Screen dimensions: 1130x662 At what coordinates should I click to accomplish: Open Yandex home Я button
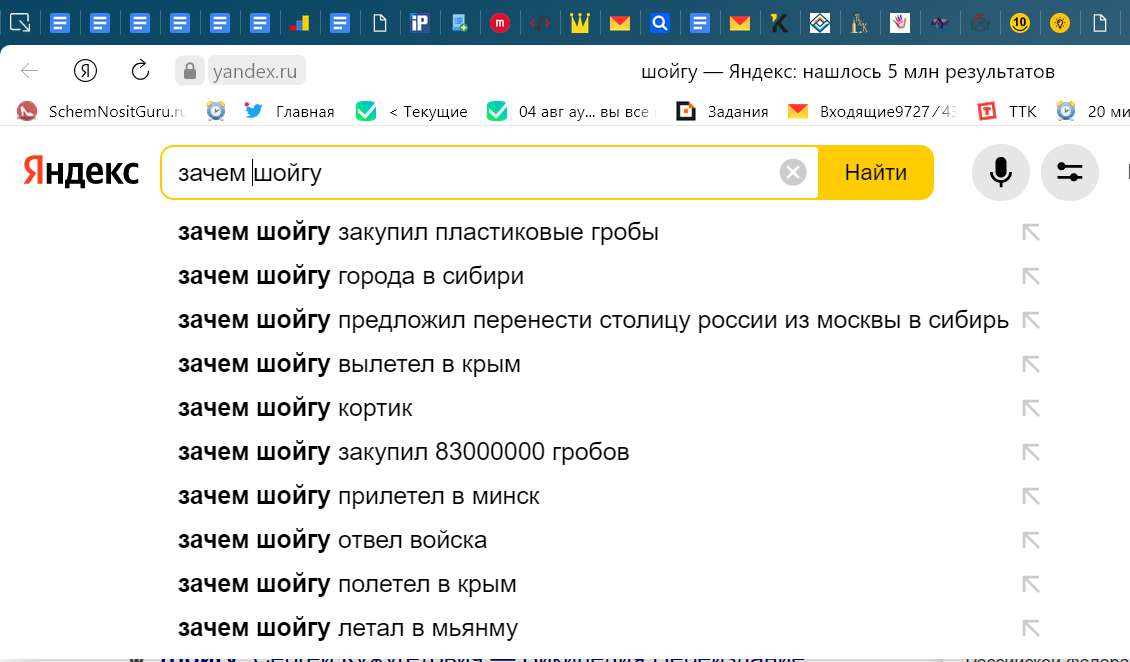86,71
